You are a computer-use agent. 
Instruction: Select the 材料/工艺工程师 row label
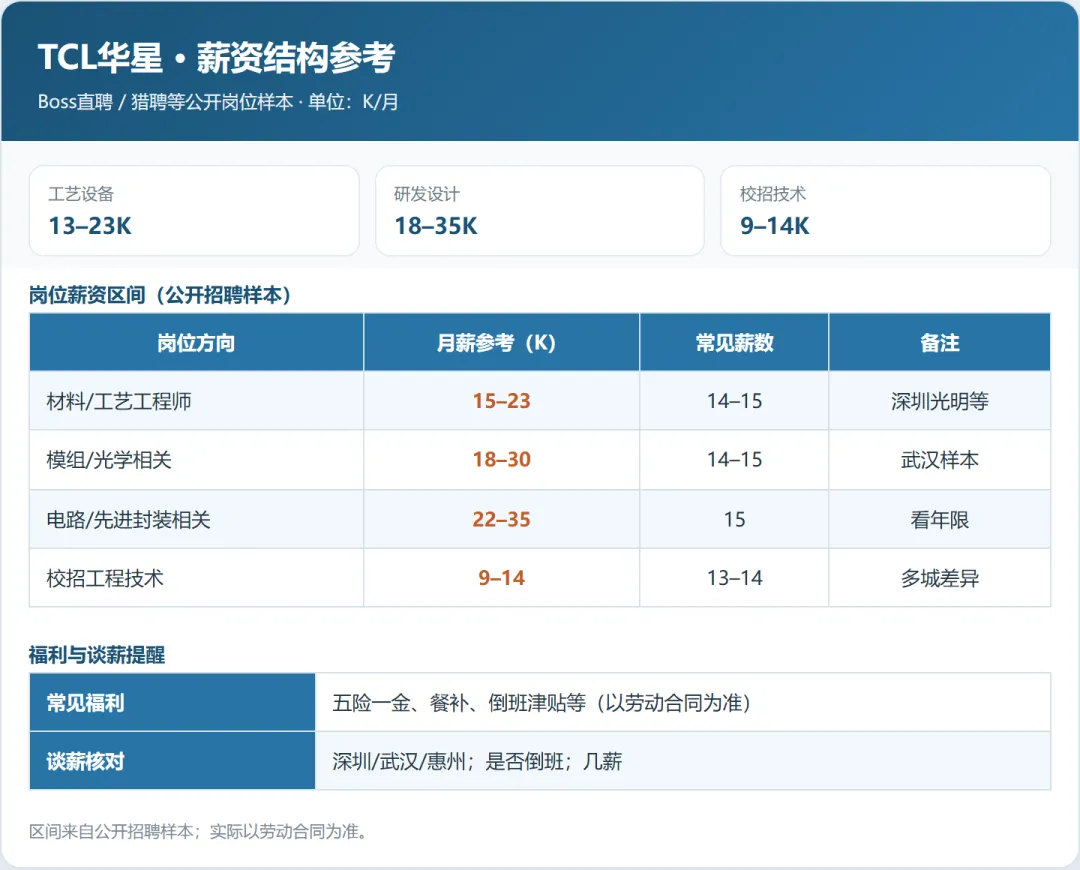point(119,402)
